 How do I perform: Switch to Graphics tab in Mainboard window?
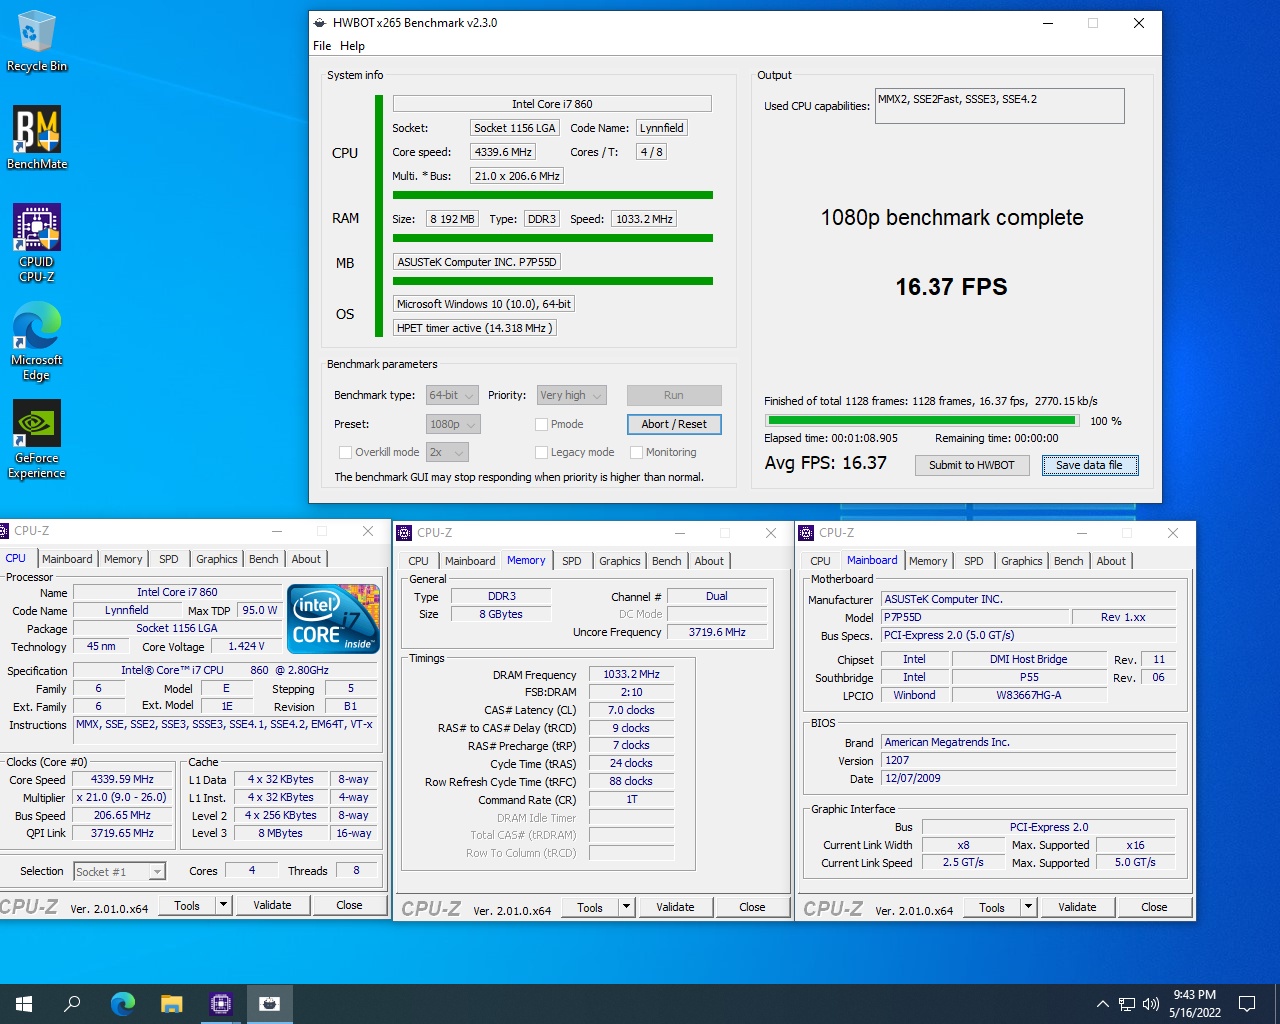tap(1022, 561)
